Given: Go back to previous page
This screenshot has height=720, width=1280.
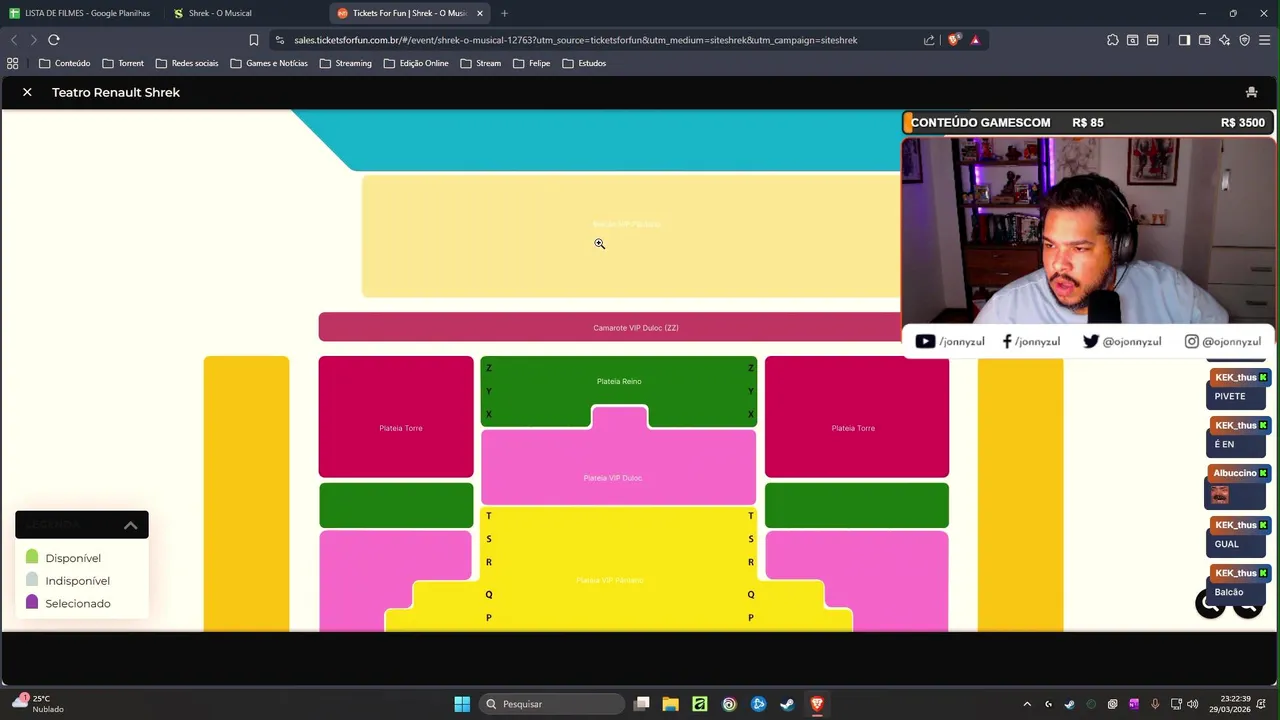Looking at the screenshot, I should tap(14, 40).
